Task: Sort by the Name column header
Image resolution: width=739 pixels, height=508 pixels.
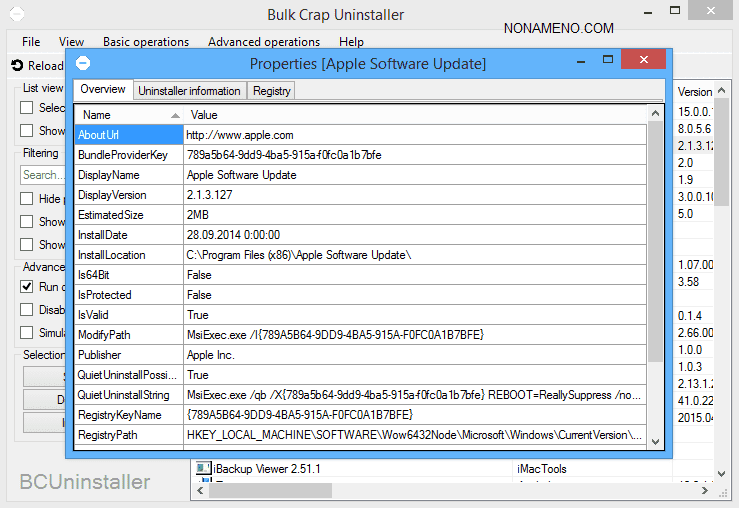Action: [127, 115]
